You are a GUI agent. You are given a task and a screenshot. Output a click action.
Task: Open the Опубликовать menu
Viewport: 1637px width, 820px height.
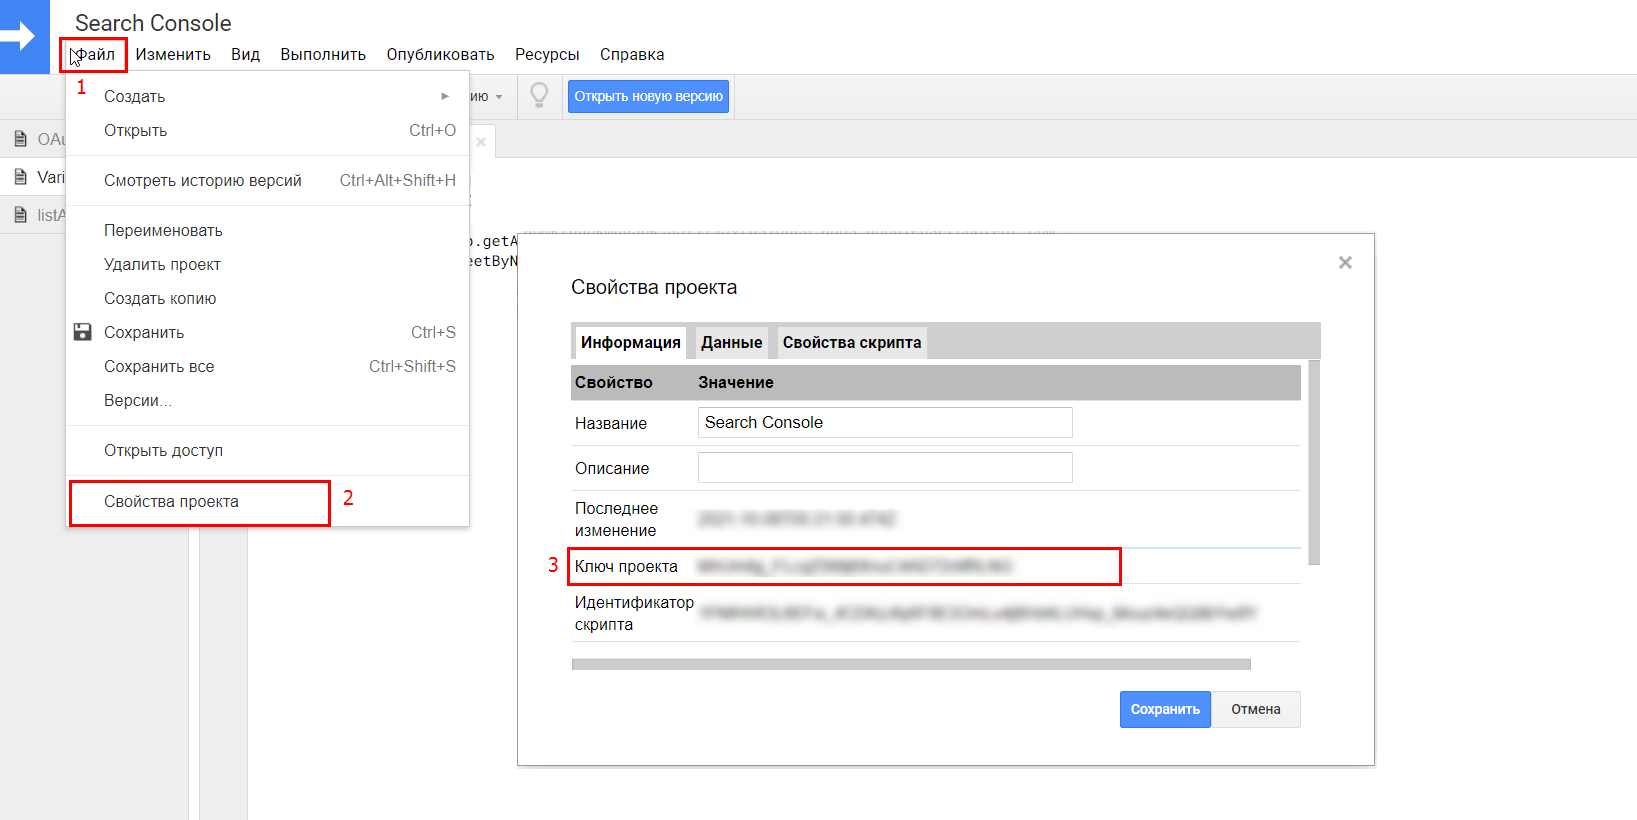click(x=440, y=55)
